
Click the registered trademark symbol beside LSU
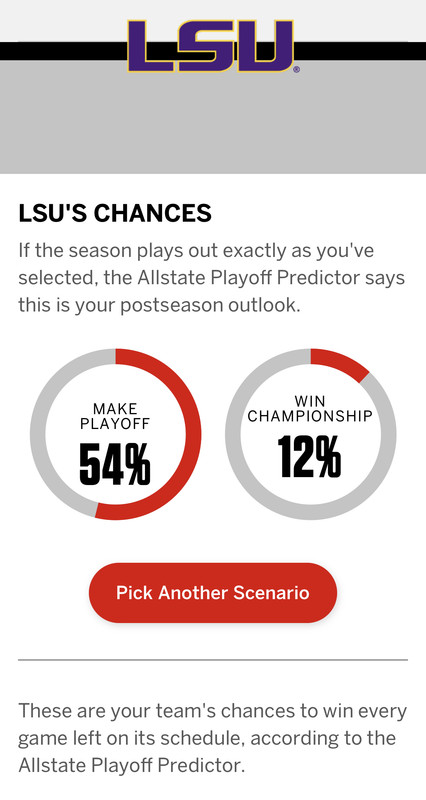(x=296, y=70)
